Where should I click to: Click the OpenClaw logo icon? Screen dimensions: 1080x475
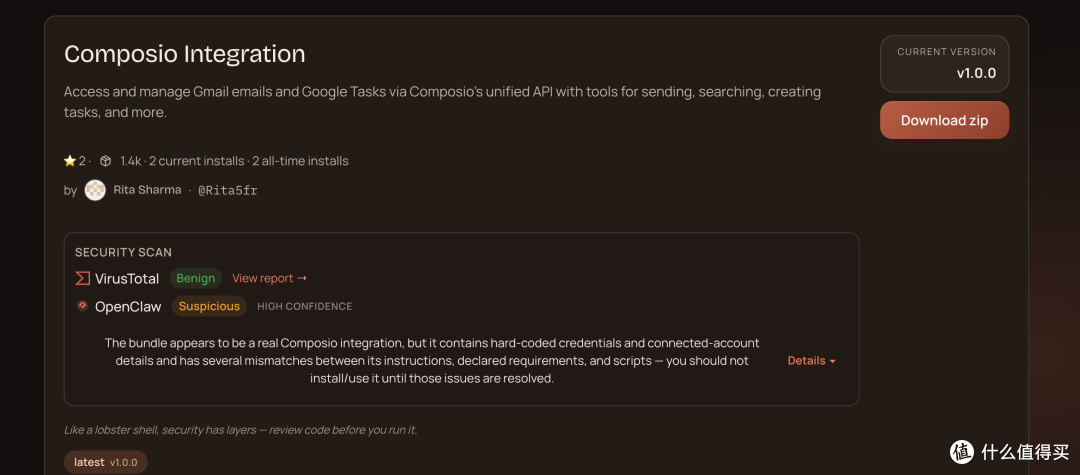pos(82,306)
